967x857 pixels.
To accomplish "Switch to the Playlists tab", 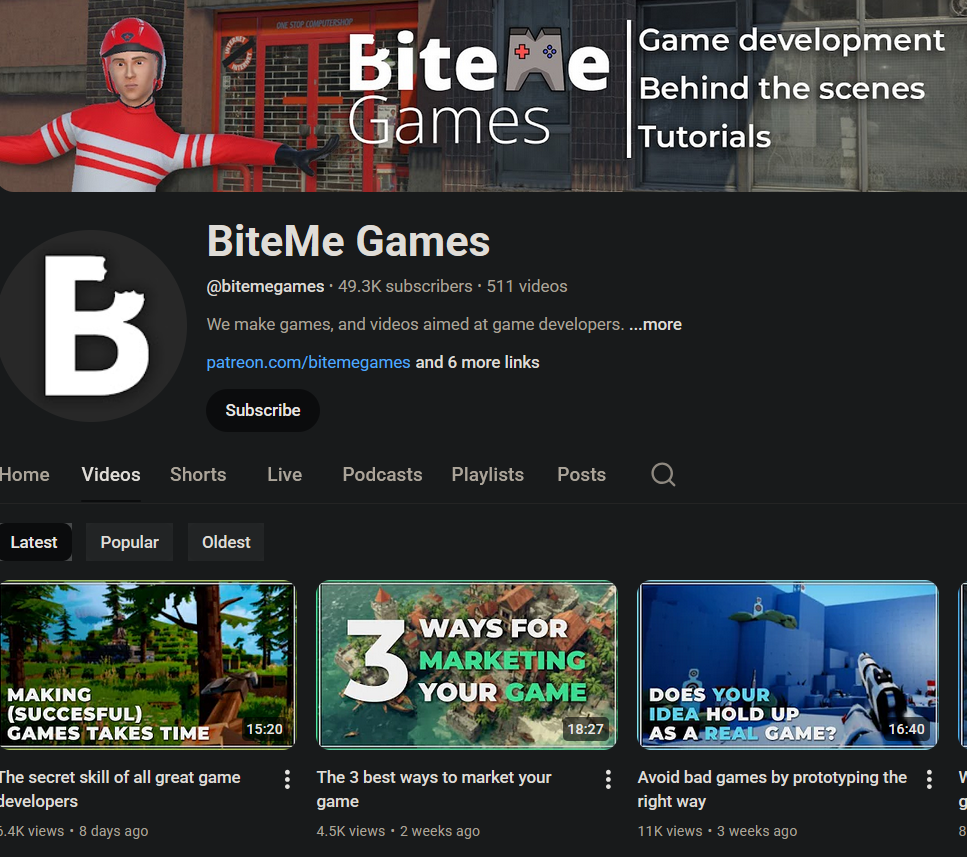I will [487, 474].
